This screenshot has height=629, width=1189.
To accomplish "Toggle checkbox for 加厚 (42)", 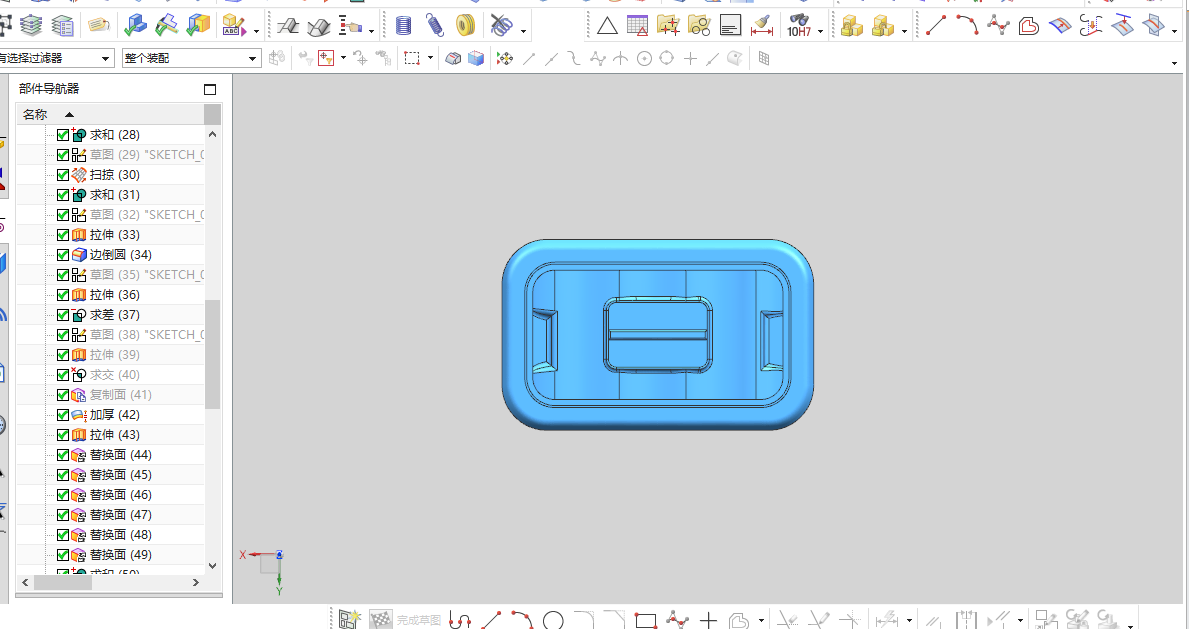I will pyautogui.click(x=63, y=415).
